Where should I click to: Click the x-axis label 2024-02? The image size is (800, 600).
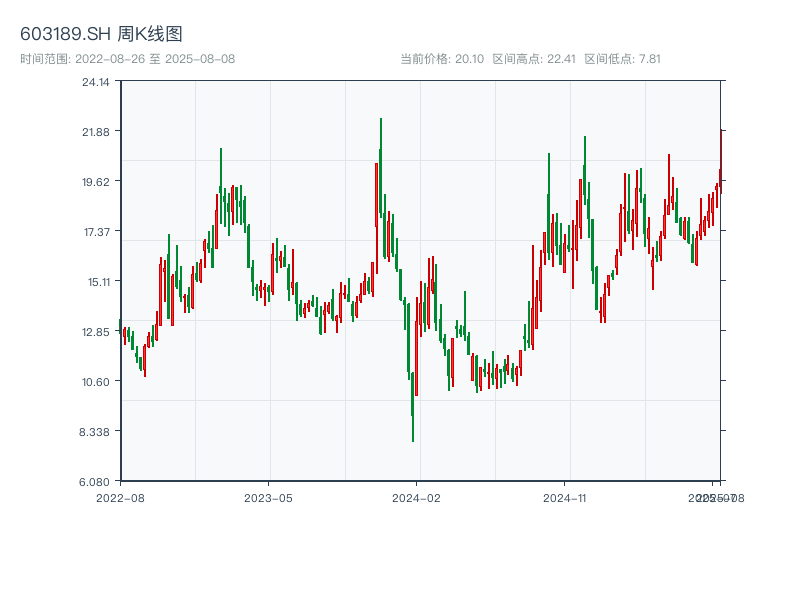416,498
